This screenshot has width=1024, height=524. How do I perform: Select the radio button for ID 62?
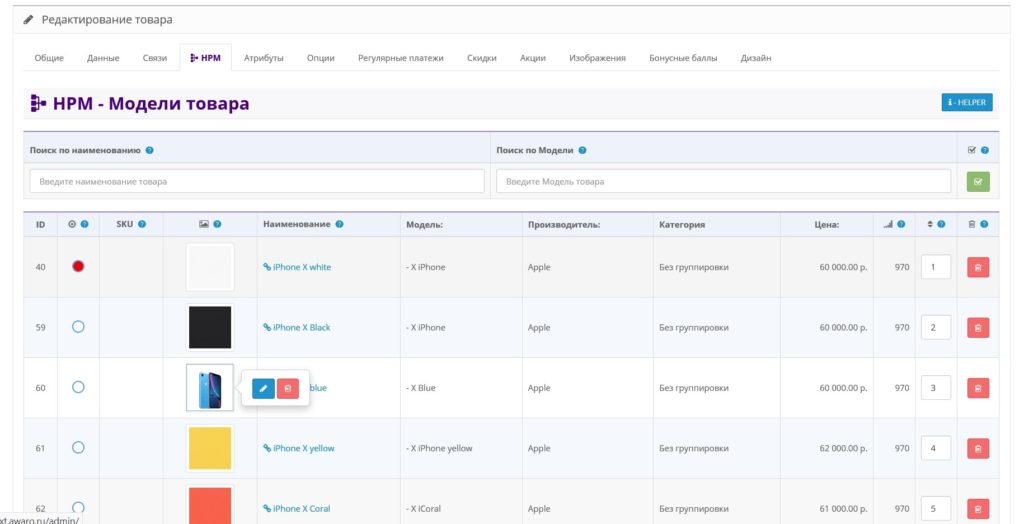[78, 507]
